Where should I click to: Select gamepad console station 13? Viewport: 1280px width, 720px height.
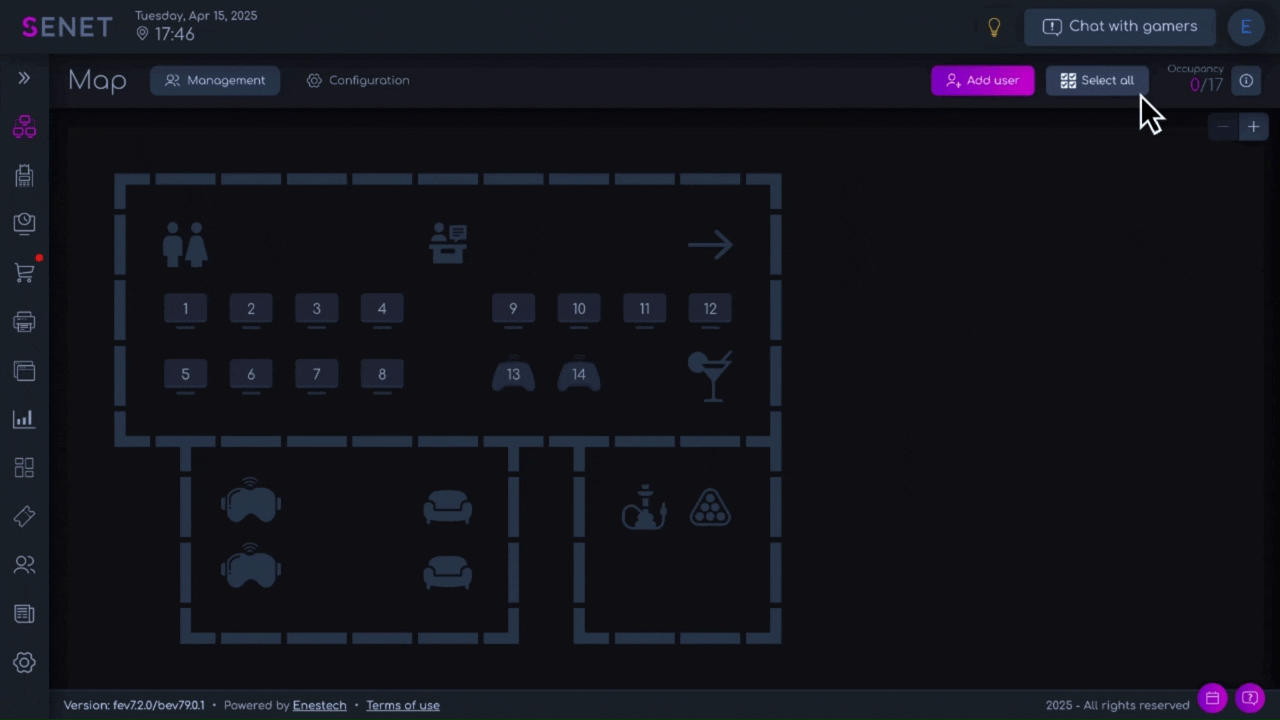coord(513,375)
